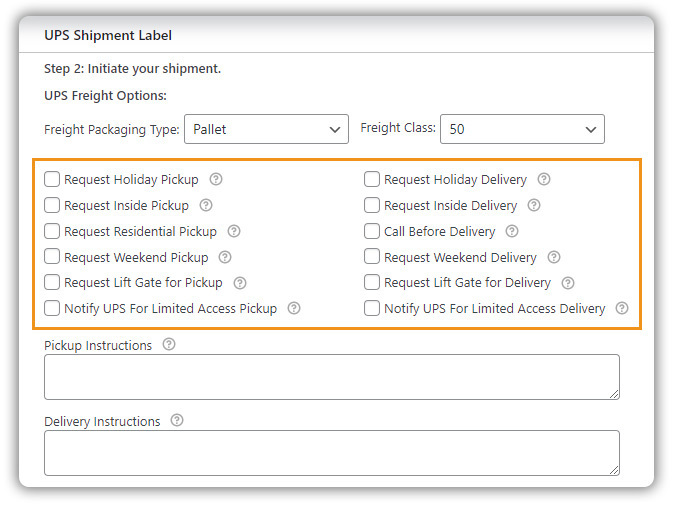Enable Request Weekend Pickup
This screenshot has height=508, width=675.
[x=52, y=257]
